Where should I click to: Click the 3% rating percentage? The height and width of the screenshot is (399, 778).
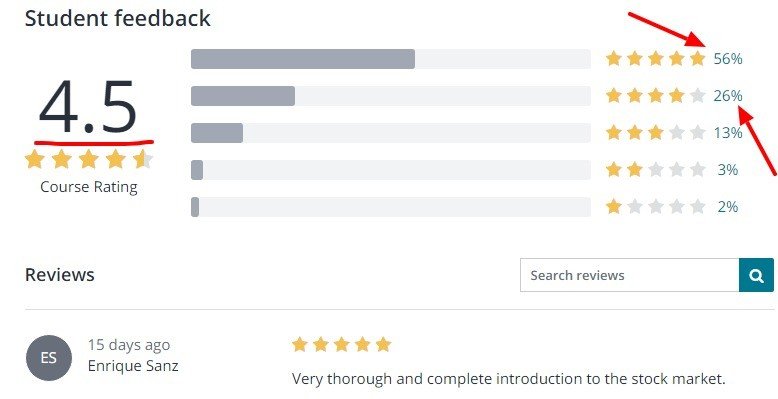[728, 170]
